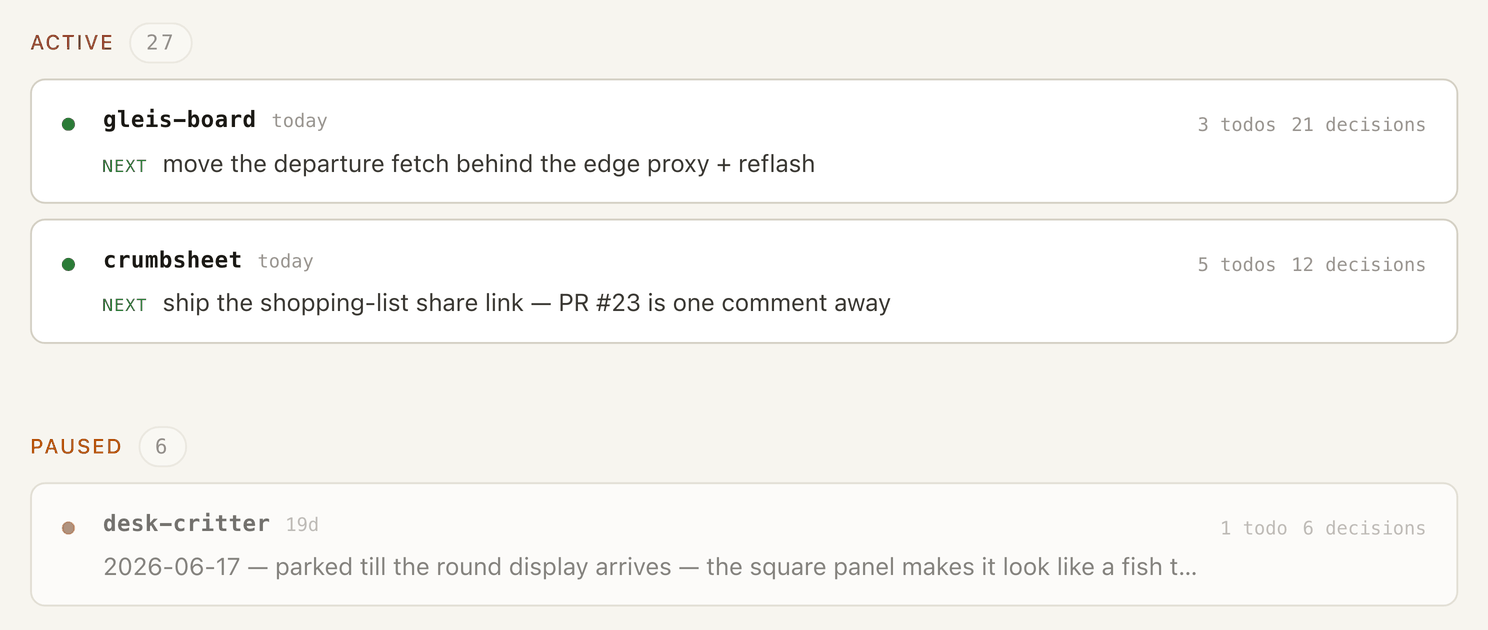
Task: Click the green status dot beside gleis-board
Action: click(x=68, y=124)
